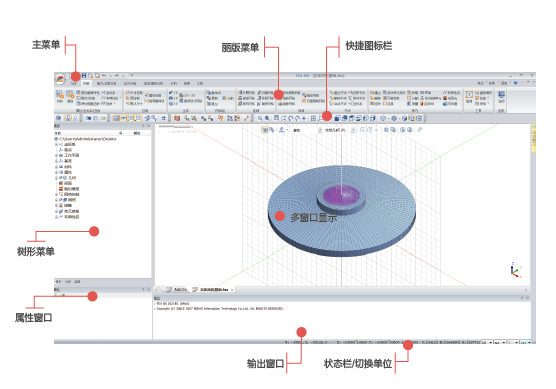Collapse the 几何 tree node
The height and width of the screenshot is (389, 556).
[x=56, y=178]
